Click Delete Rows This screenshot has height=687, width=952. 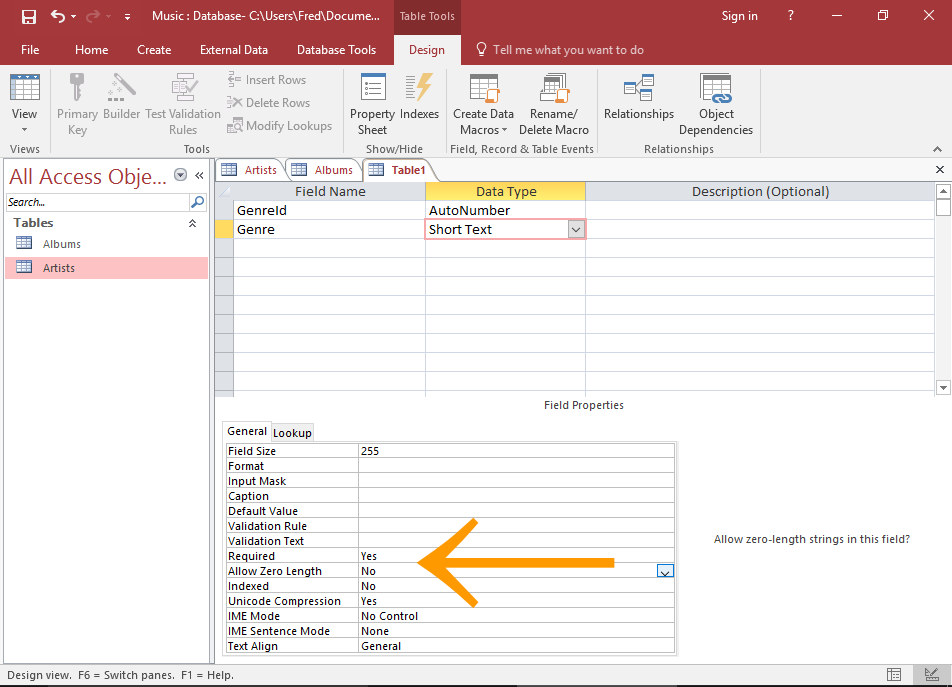tap(269, 103)
